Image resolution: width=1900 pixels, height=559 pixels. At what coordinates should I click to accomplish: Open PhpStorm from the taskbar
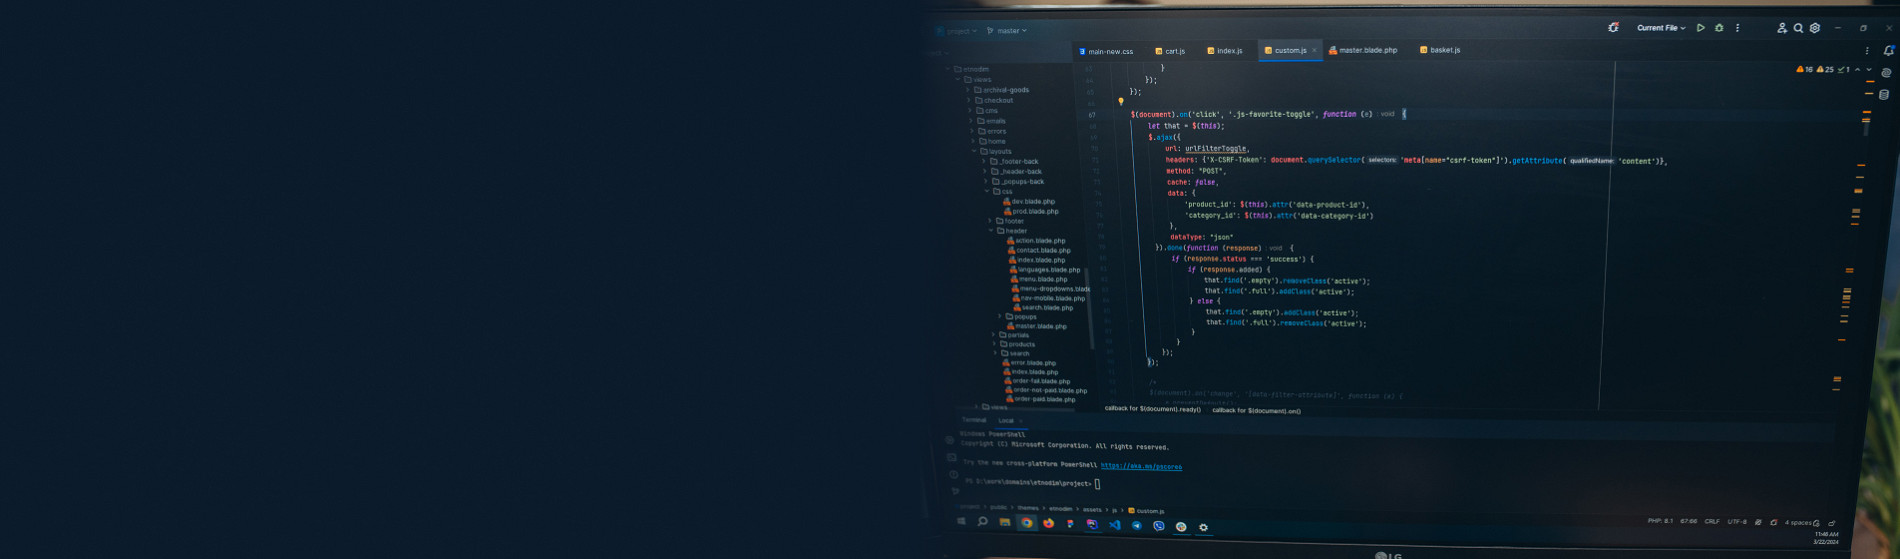tap(1092, 524)
